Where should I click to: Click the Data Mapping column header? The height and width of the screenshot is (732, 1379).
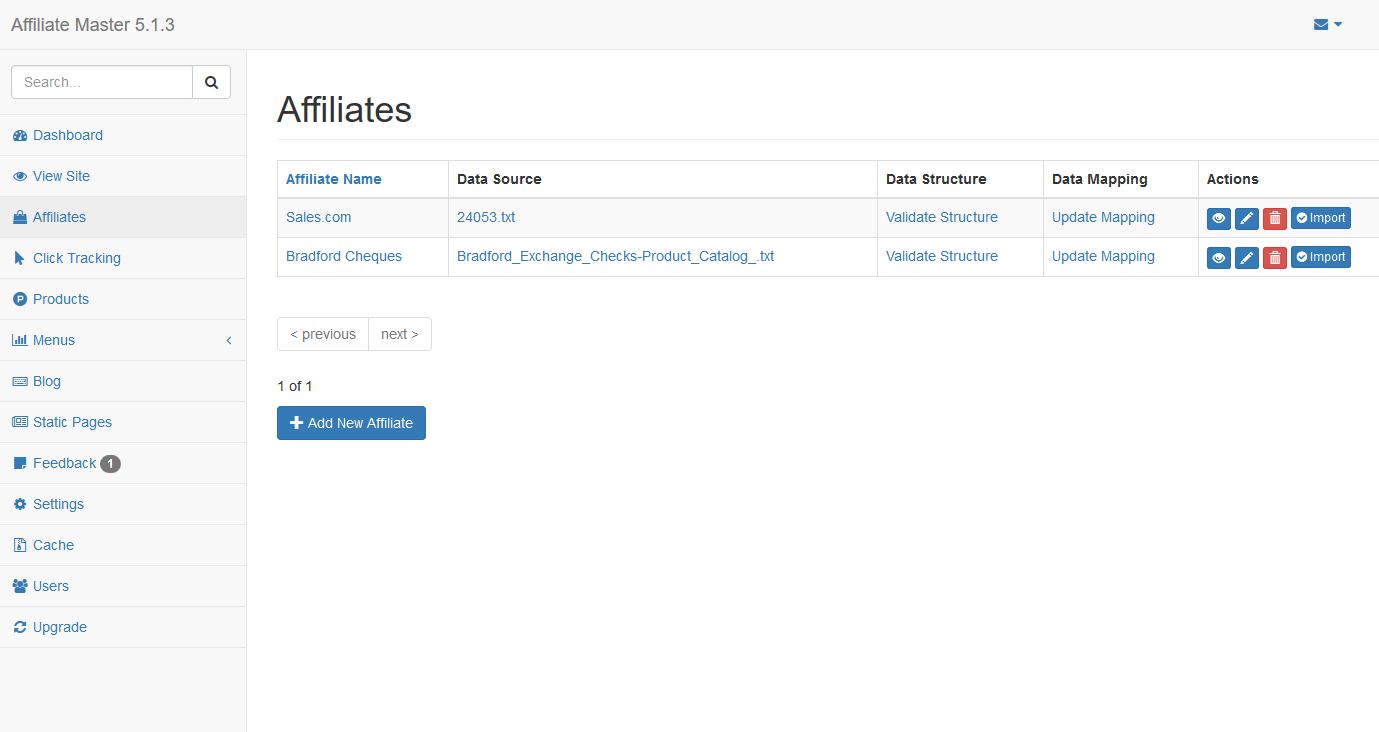click(1100, 179)
